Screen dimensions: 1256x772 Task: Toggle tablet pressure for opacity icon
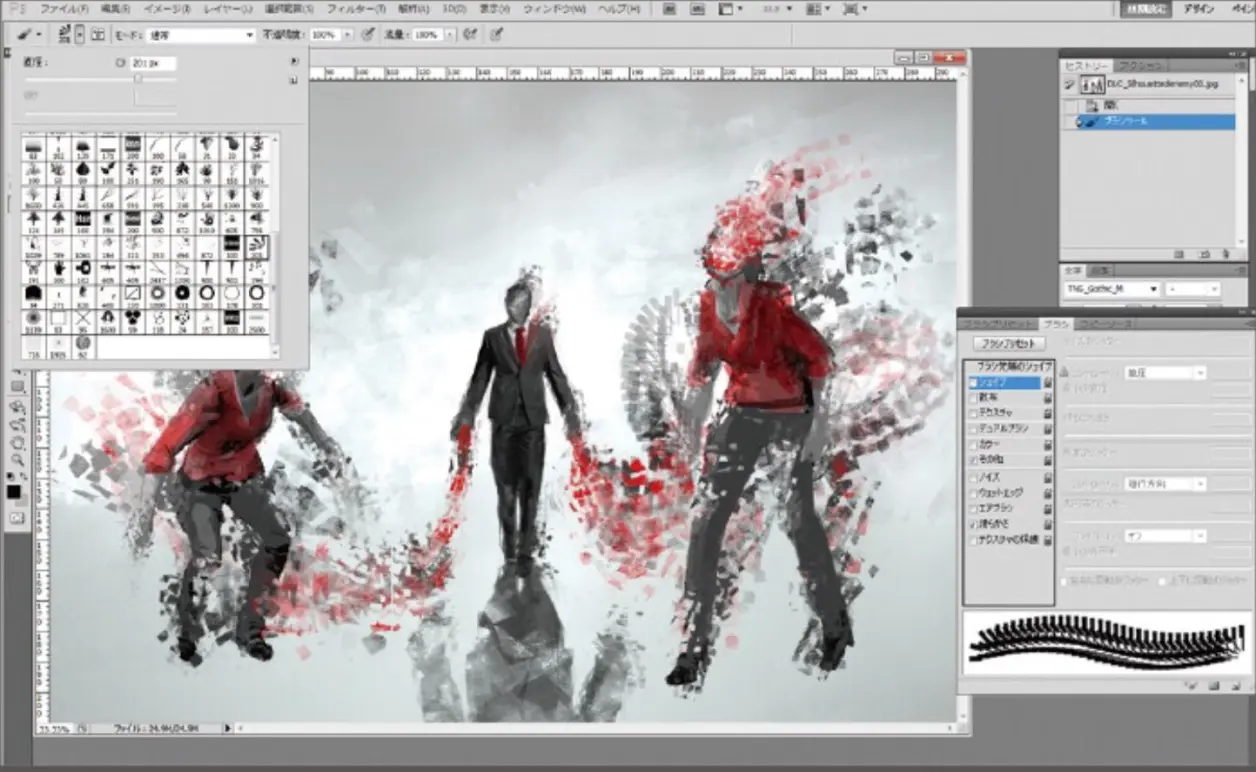tap(368, 34)
